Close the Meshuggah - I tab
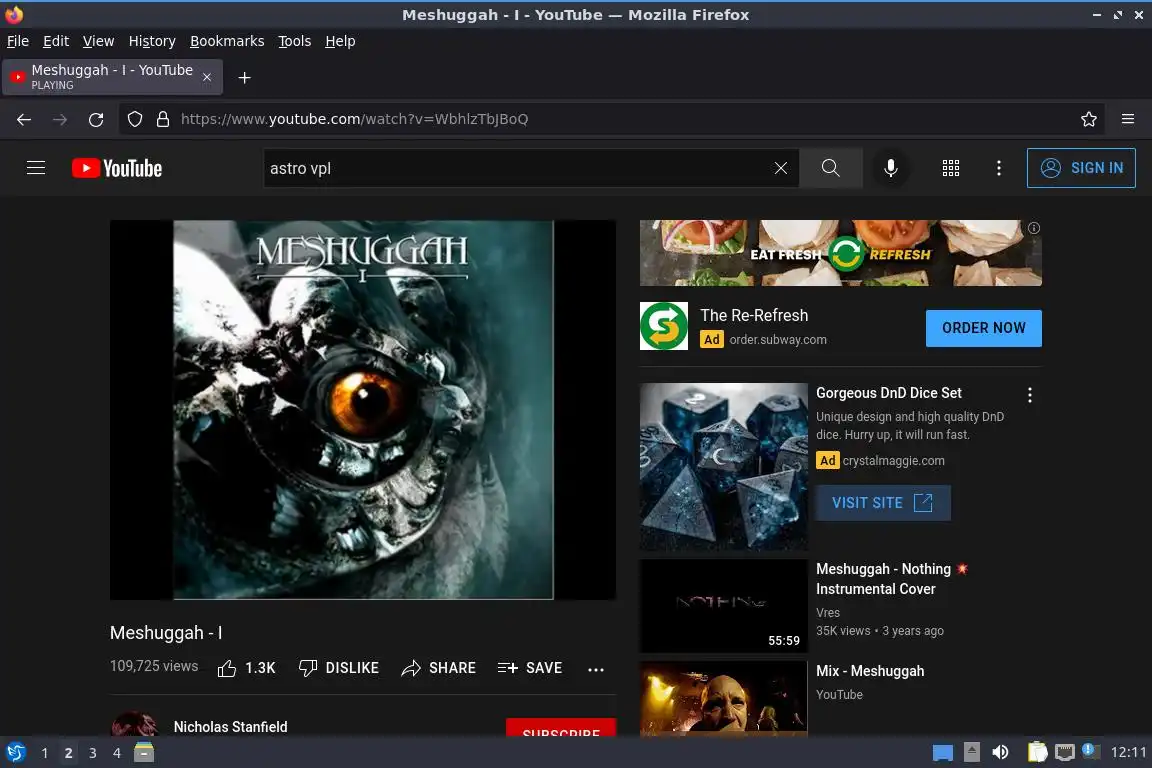1152x768 pixels. click(x=207, y=77)
